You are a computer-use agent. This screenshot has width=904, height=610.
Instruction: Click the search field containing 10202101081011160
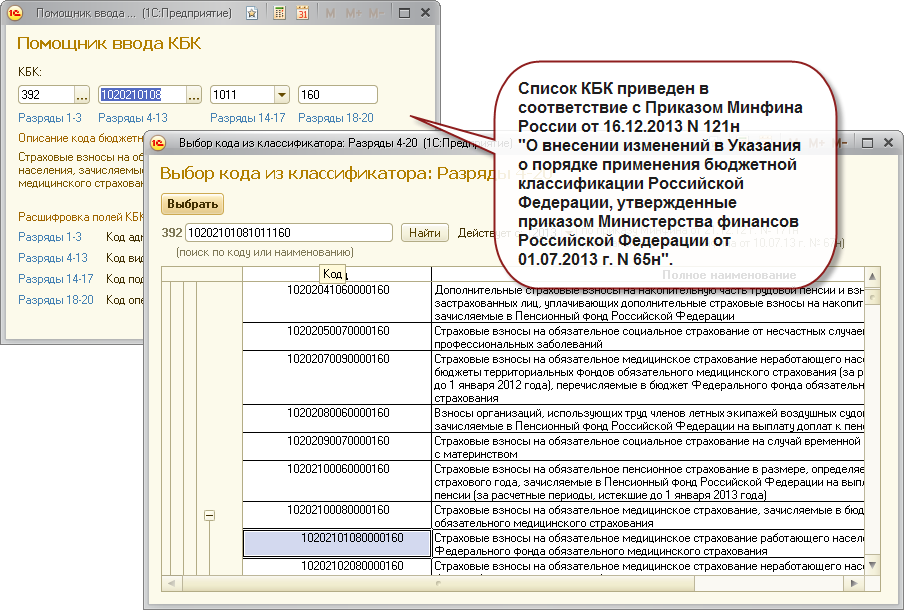point(290,233)
